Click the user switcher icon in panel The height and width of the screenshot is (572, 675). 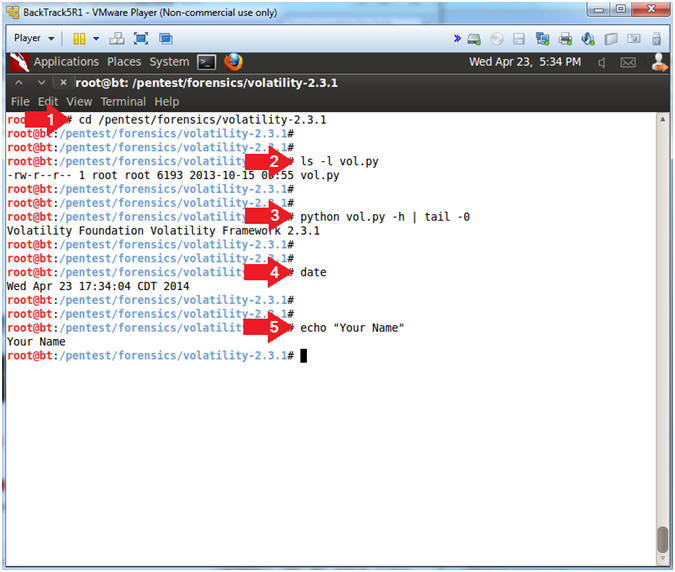pyautogui.click(x=659, y=62)
